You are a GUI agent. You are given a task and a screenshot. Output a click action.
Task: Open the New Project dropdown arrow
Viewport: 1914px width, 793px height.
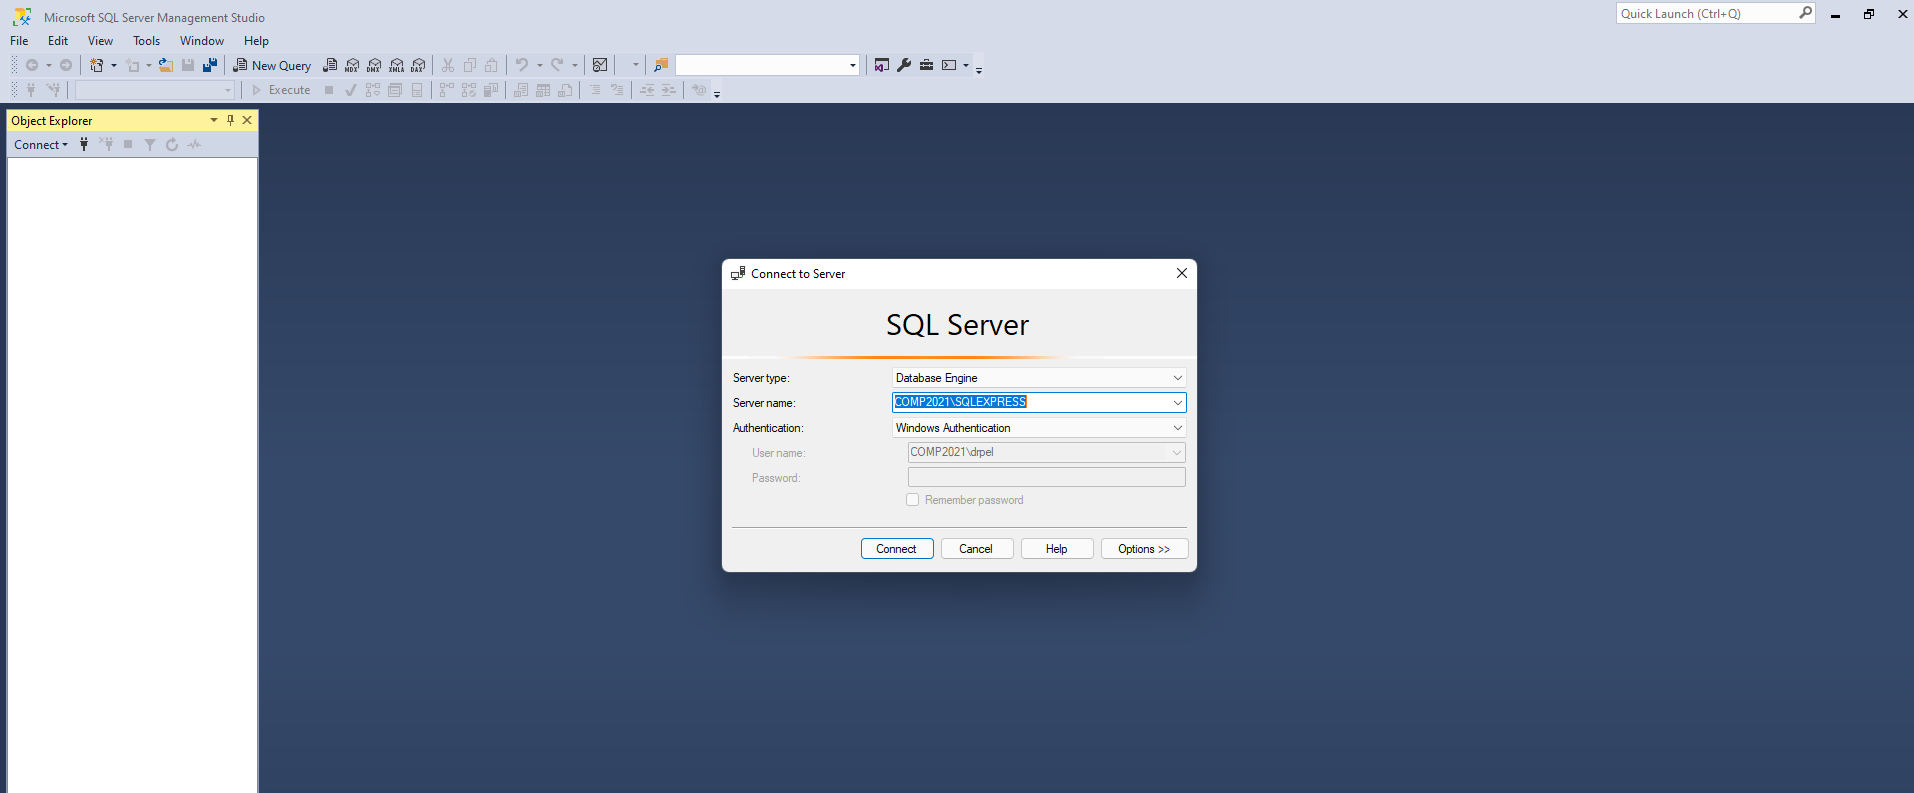tap(113, 65)
